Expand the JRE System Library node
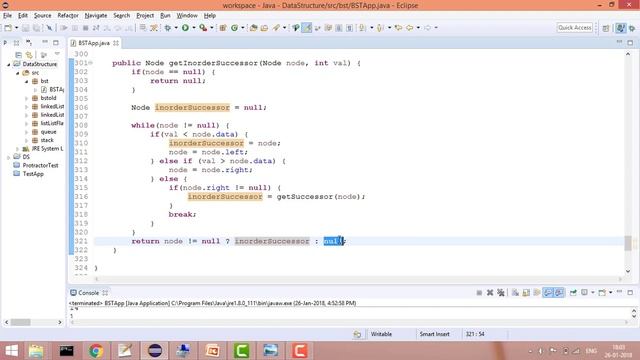 point(18,149)
